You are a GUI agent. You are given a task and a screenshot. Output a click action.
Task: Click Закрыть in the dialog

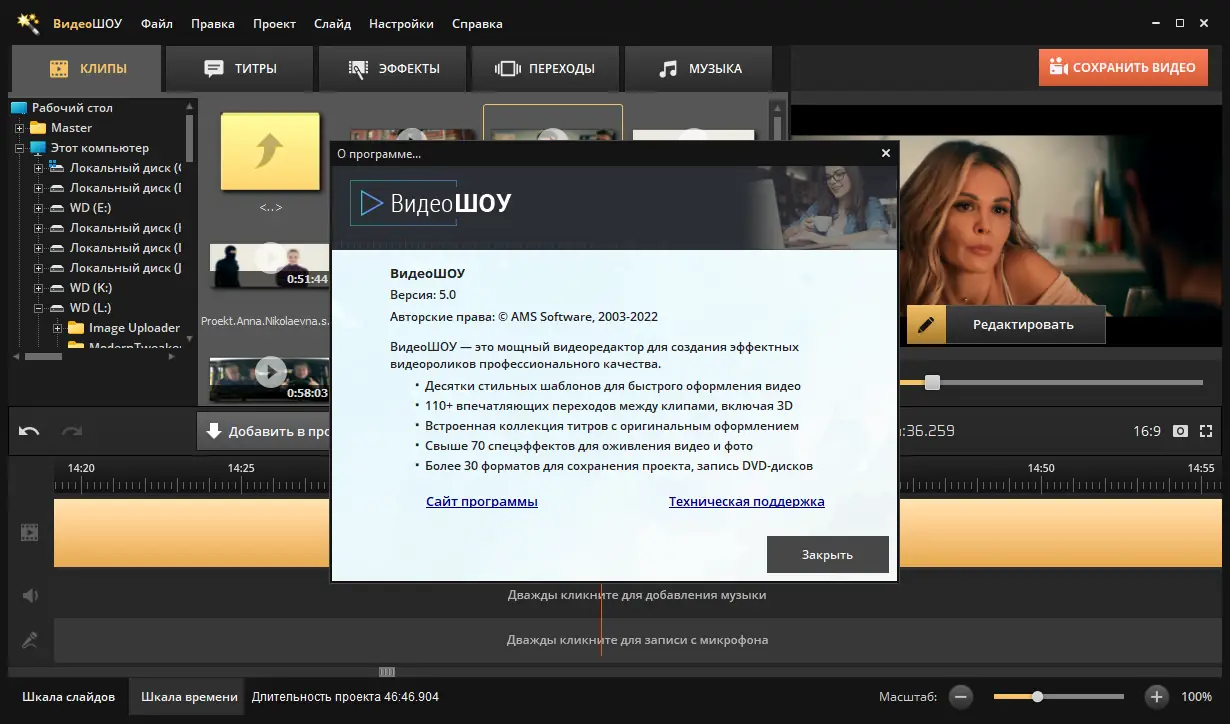pyautogui.click(x=827, y=554)
